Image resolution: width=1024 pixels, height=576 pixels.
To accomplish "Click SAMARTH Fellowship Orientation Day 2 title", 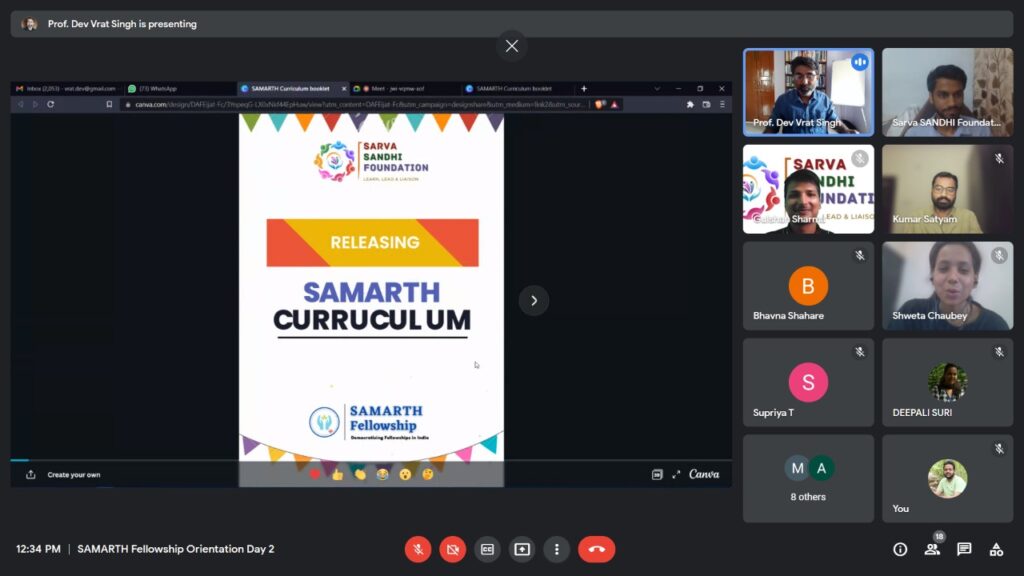I will (x=176, y=549).
